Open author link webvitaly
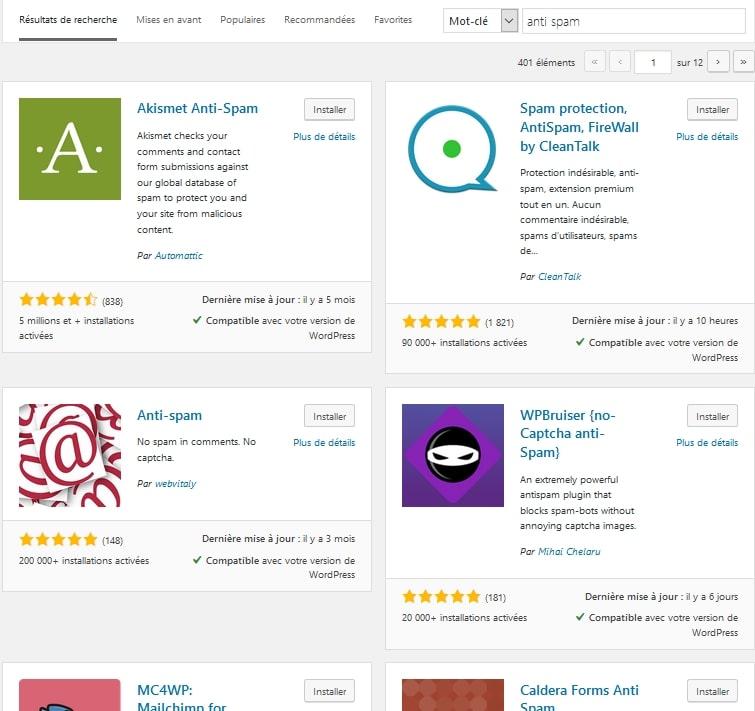 click(175, 483)
